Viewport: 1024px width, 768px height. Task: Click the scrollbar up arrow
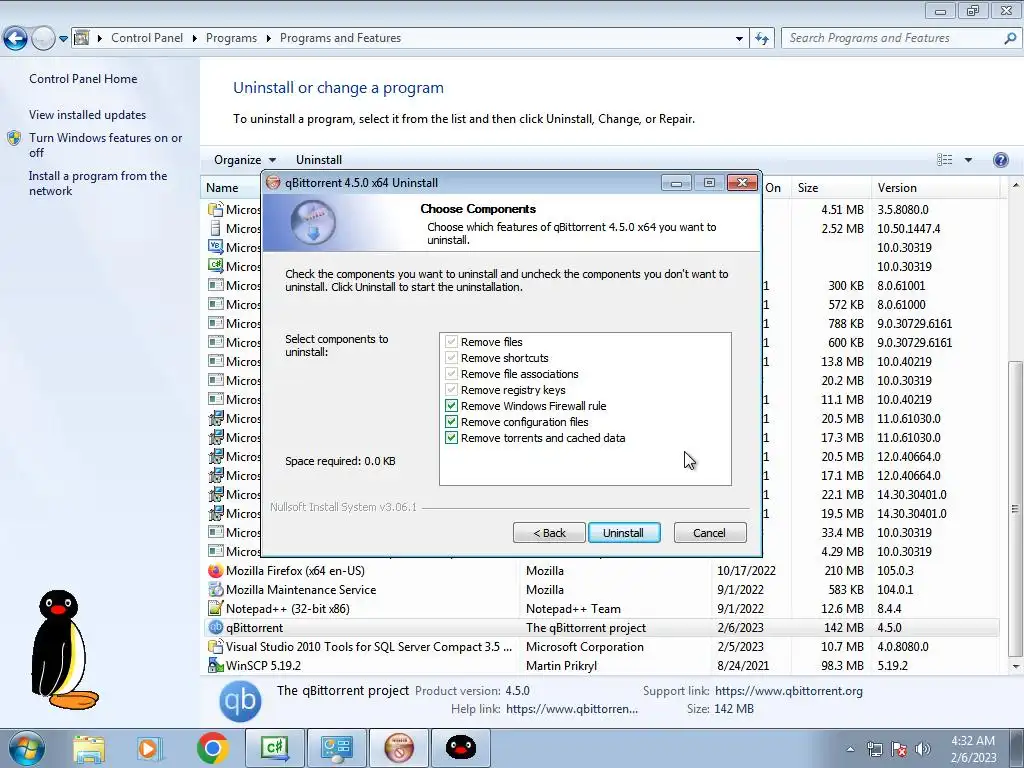point(1015,185)
